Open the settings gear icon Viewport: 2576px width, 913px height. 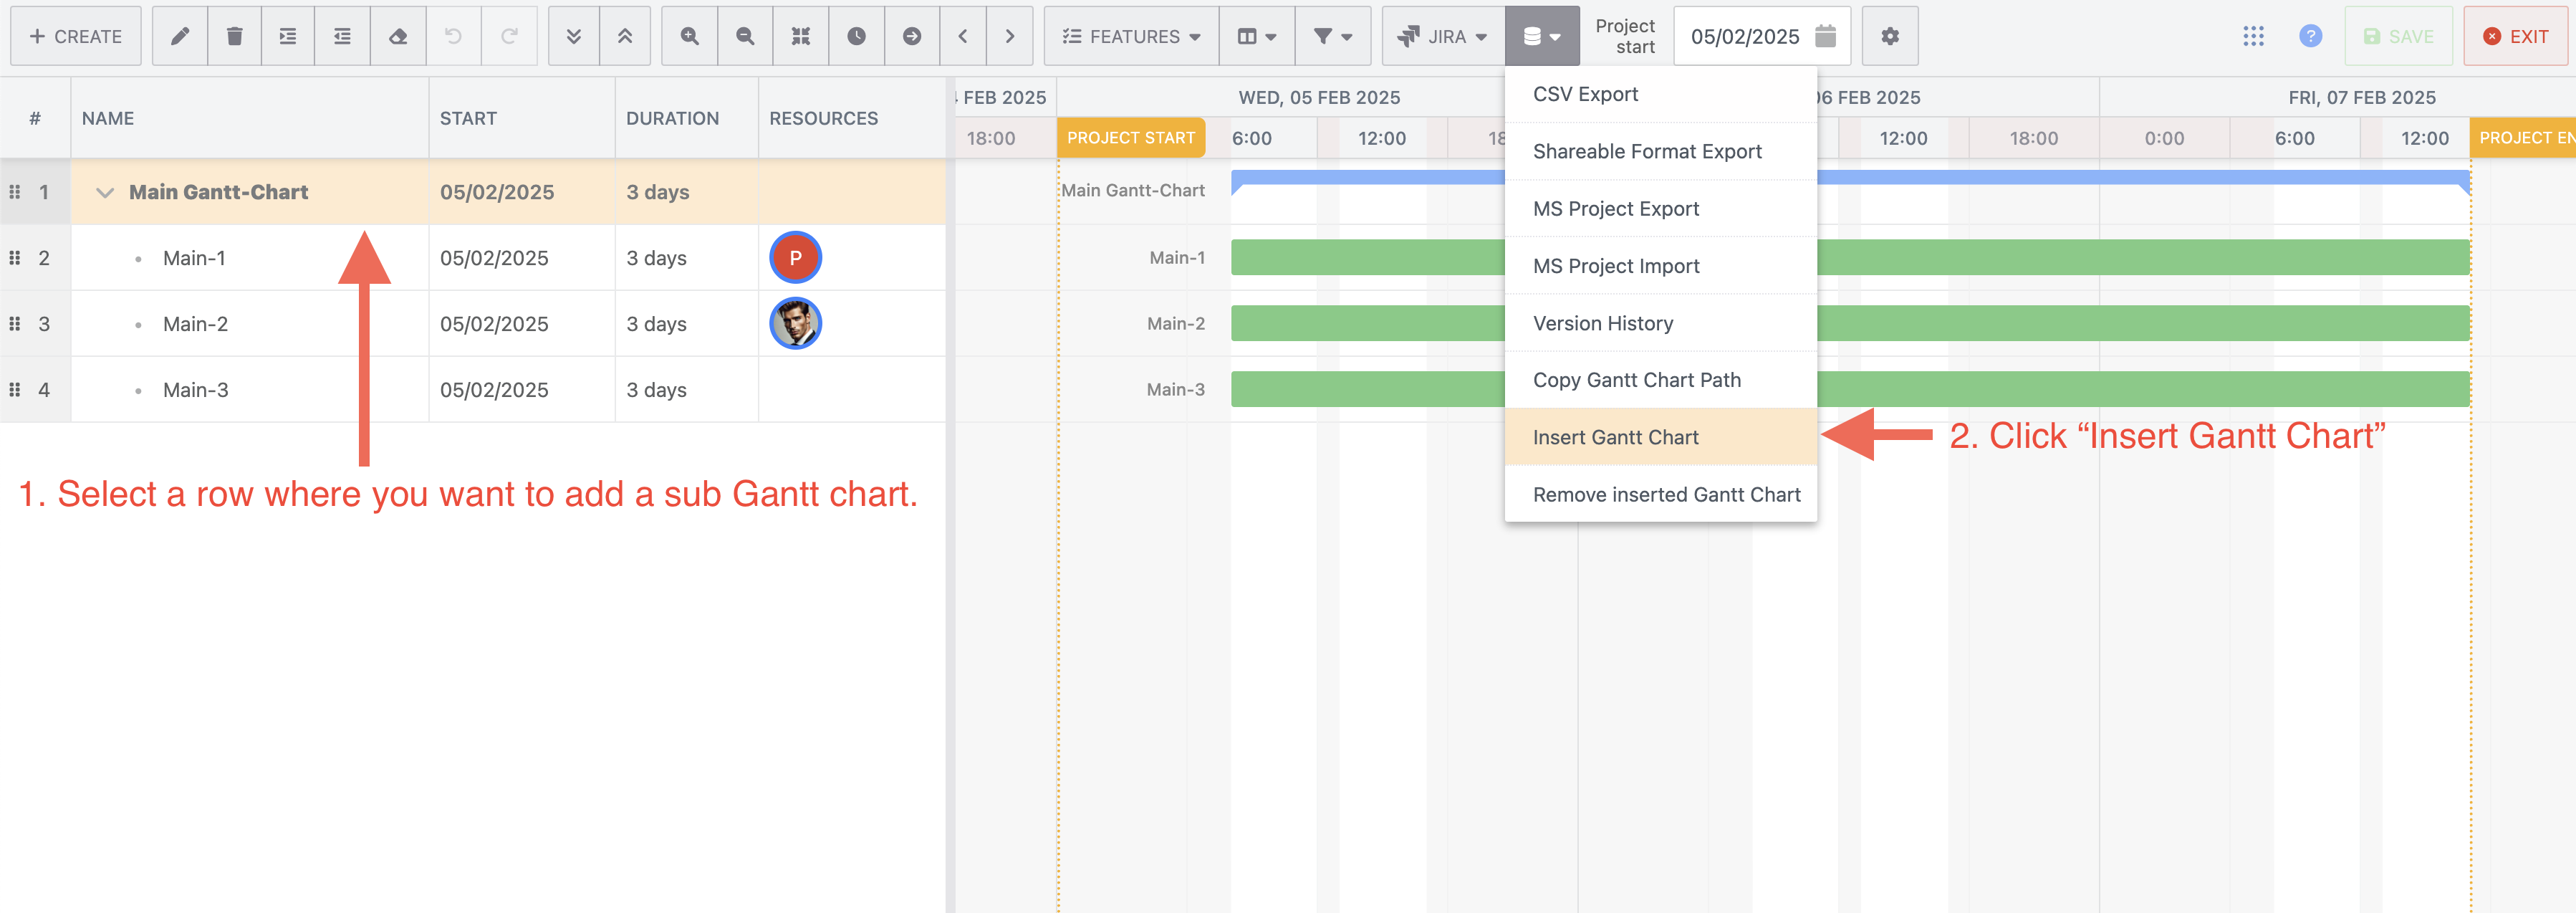pyautogui.click(x=1889, y=36)
